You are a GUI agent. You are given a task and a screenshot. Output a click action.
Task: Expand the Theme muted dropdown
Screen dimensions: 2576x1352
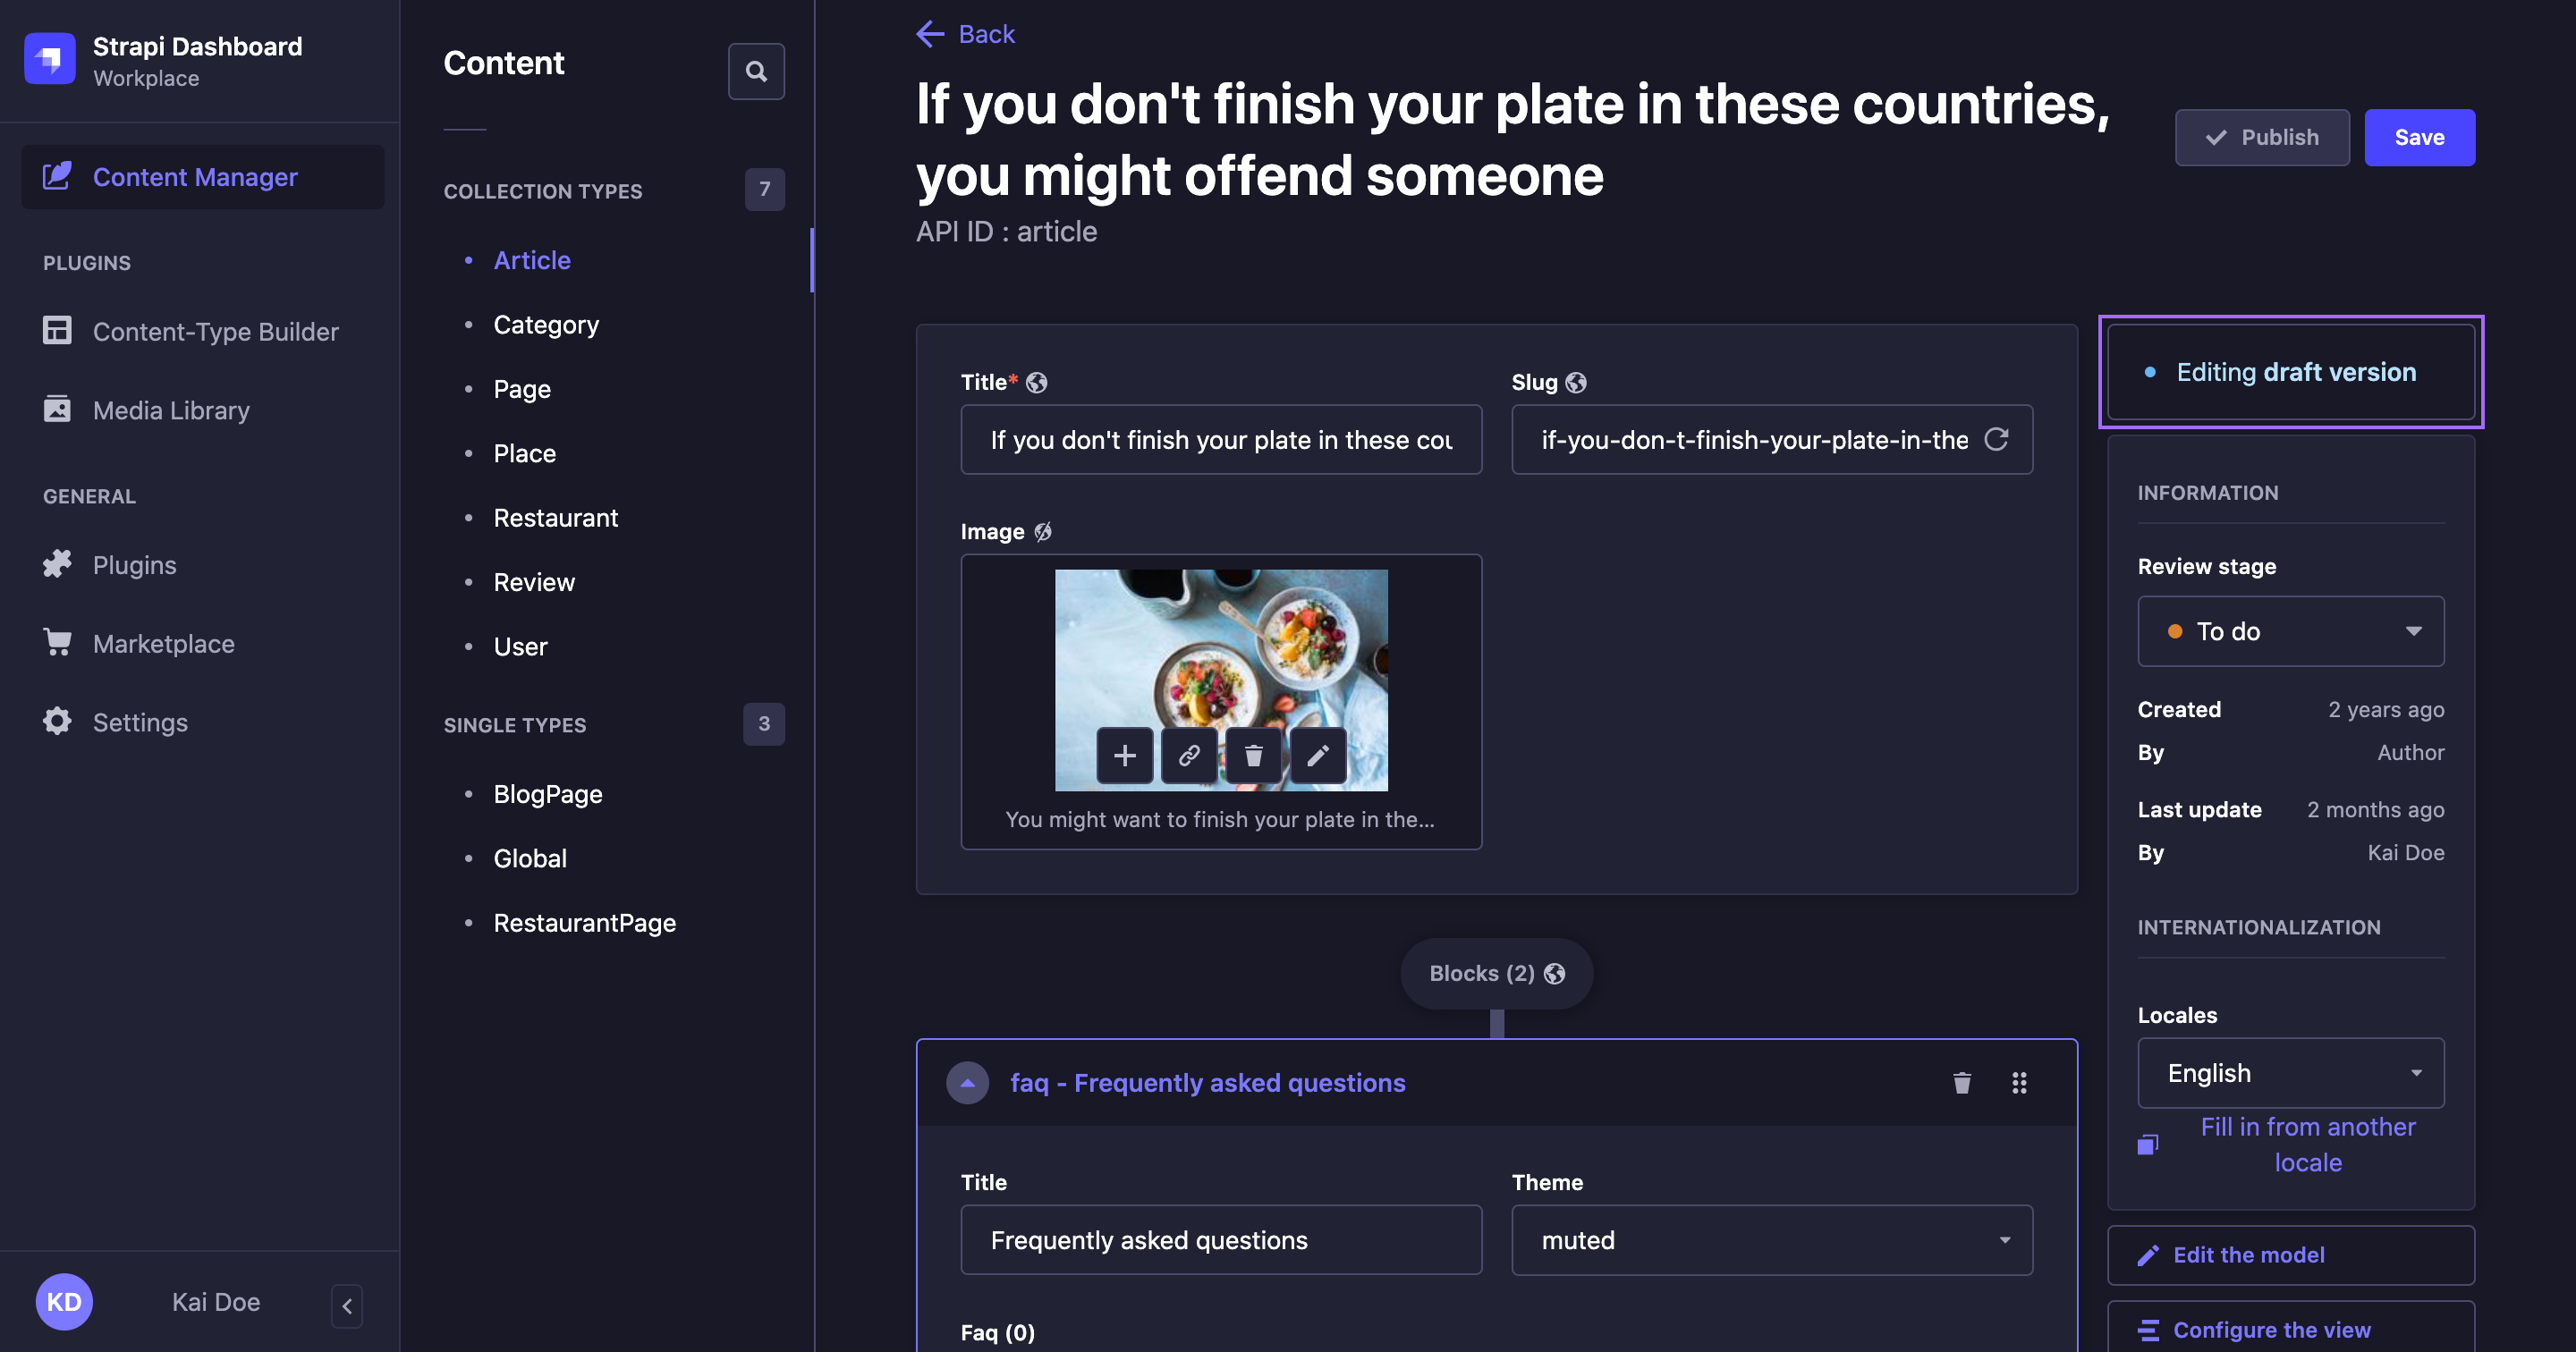[x=1770, y=1239]
